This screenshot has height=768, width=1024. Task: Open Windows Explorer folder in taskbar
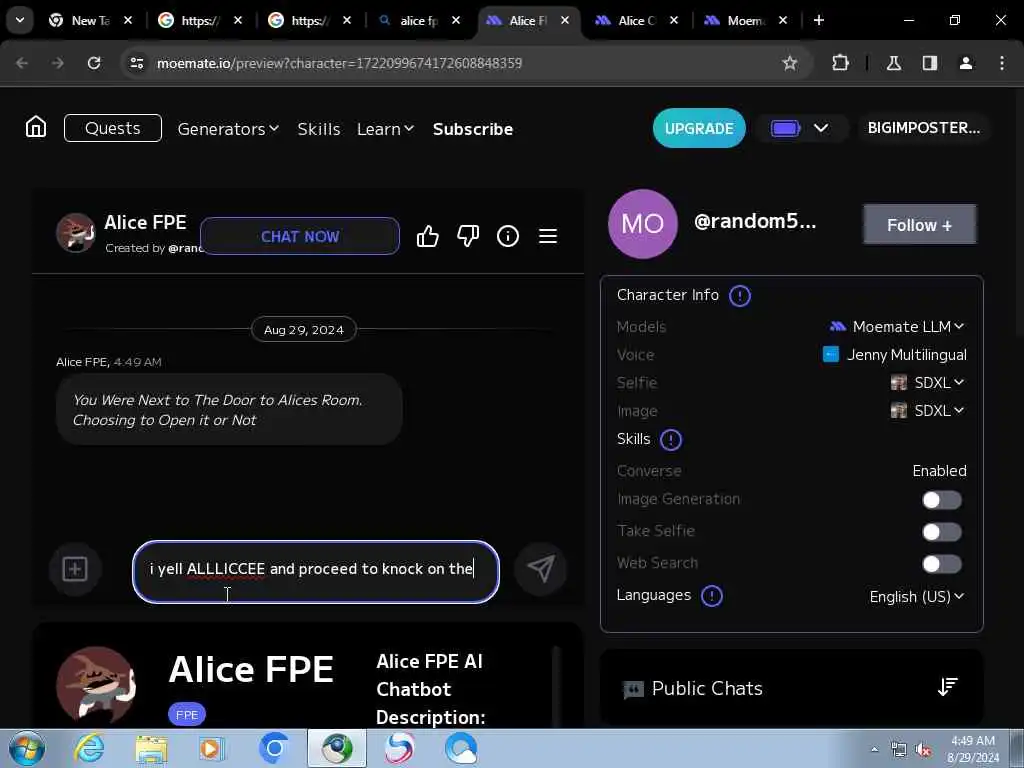pyautogui.click(x=151, y=748)
